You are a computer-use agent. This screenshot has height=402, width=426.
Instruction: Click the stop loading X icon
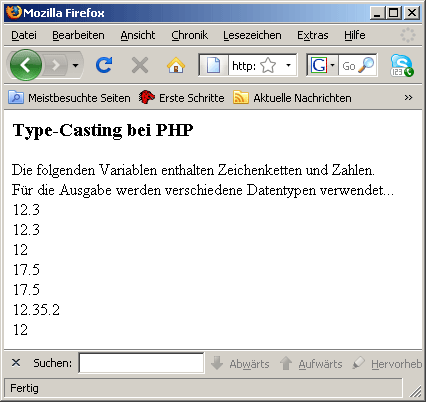coord(140,65)
